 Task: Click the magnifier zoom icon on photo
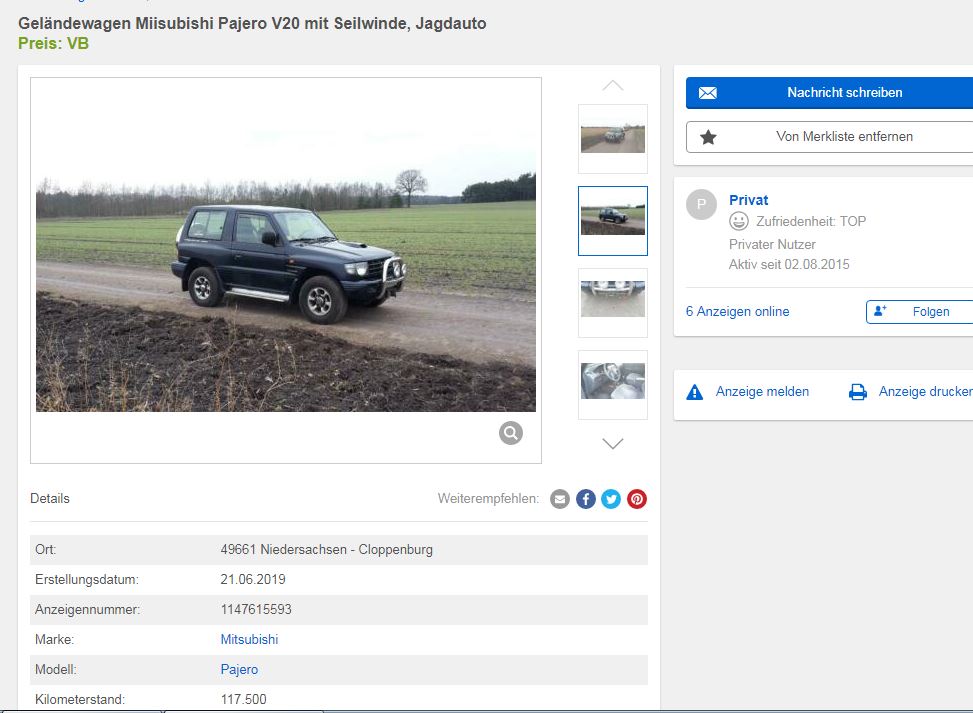(x=511, y=433)
